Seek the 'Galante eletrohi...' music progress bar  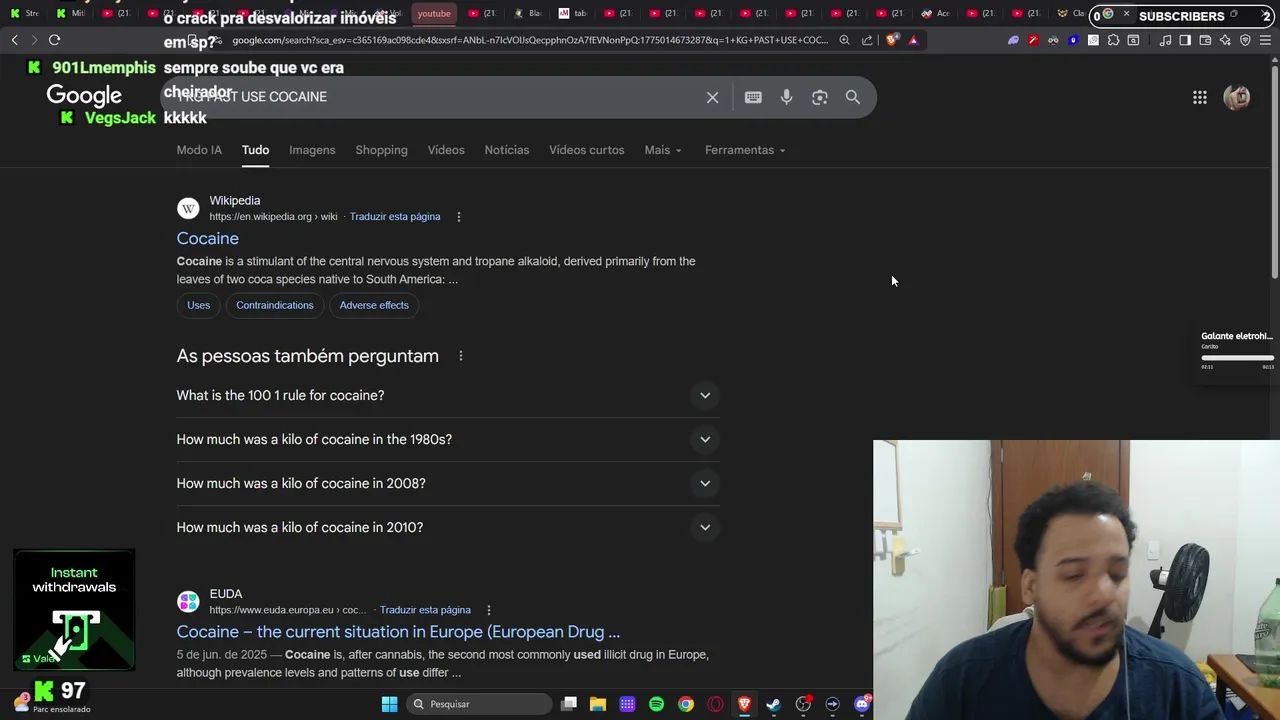1238,358
